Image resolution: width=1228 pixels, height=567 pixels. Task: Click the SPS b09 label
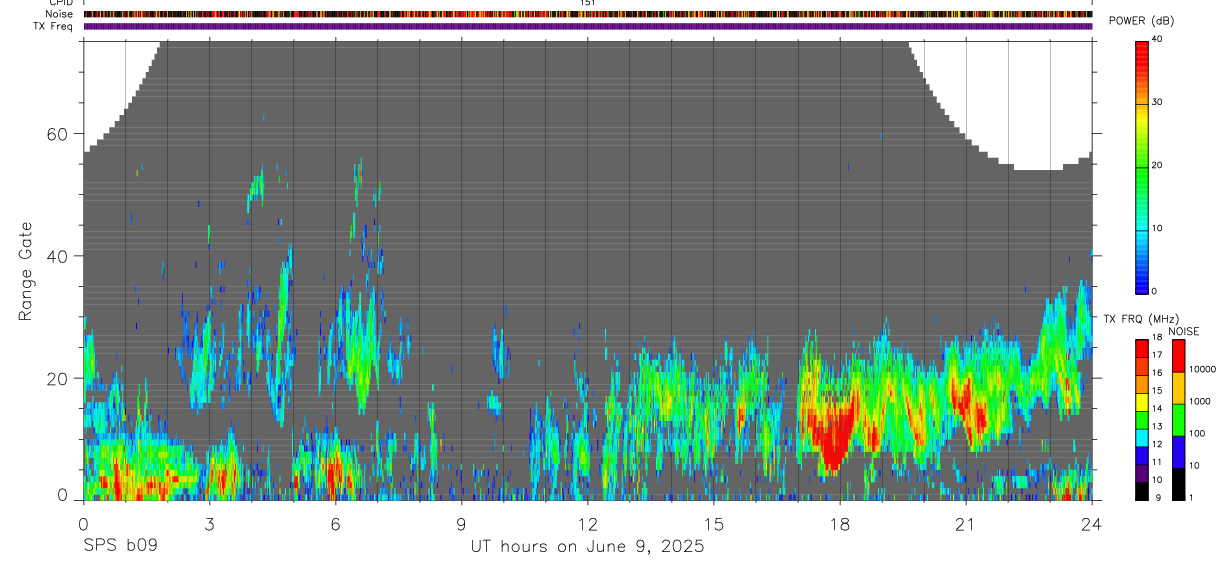click(x=120, y=547)
